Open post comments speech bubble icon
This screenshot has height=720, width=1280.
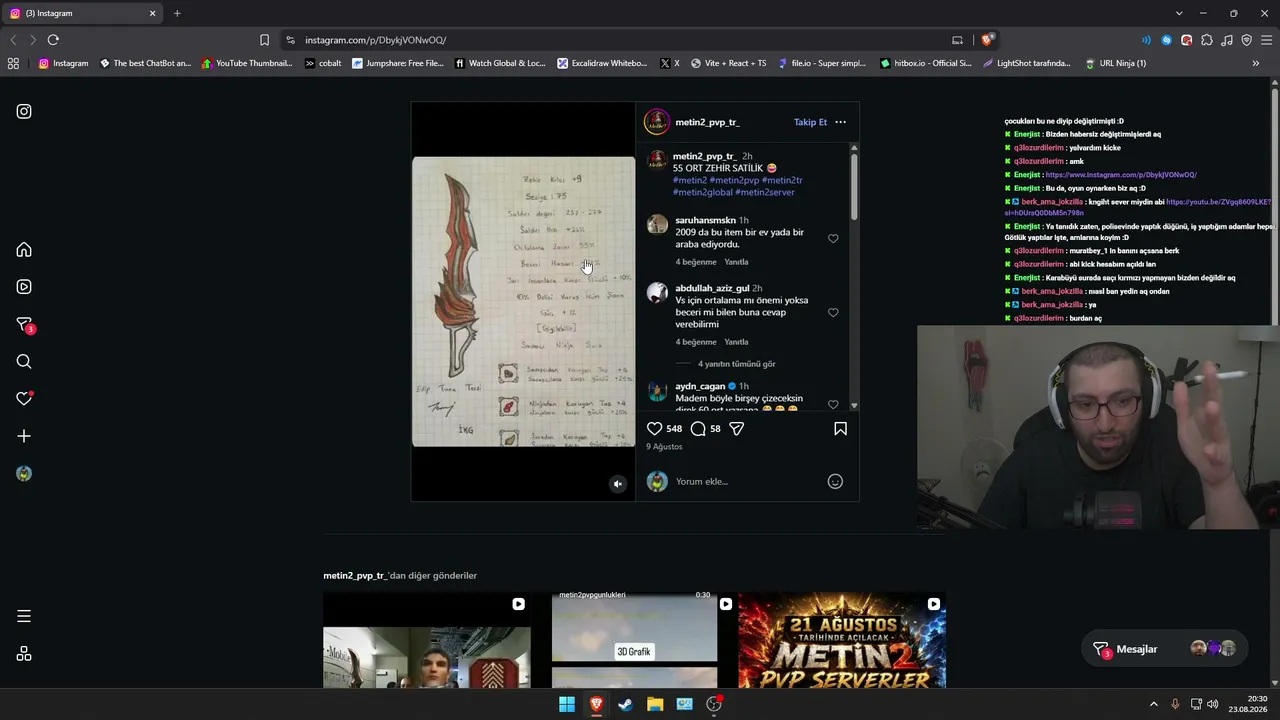coord(698,428)
